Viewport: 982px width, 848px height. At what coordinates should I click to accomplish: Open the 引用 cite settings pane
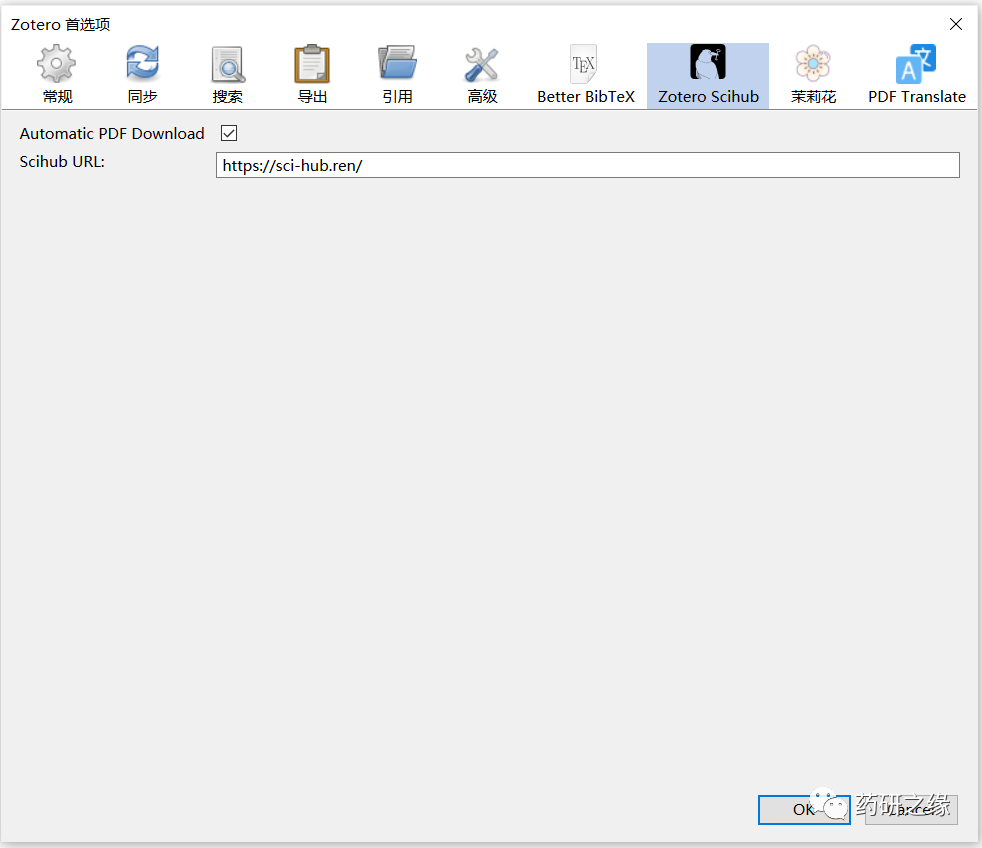pos(397,75)
